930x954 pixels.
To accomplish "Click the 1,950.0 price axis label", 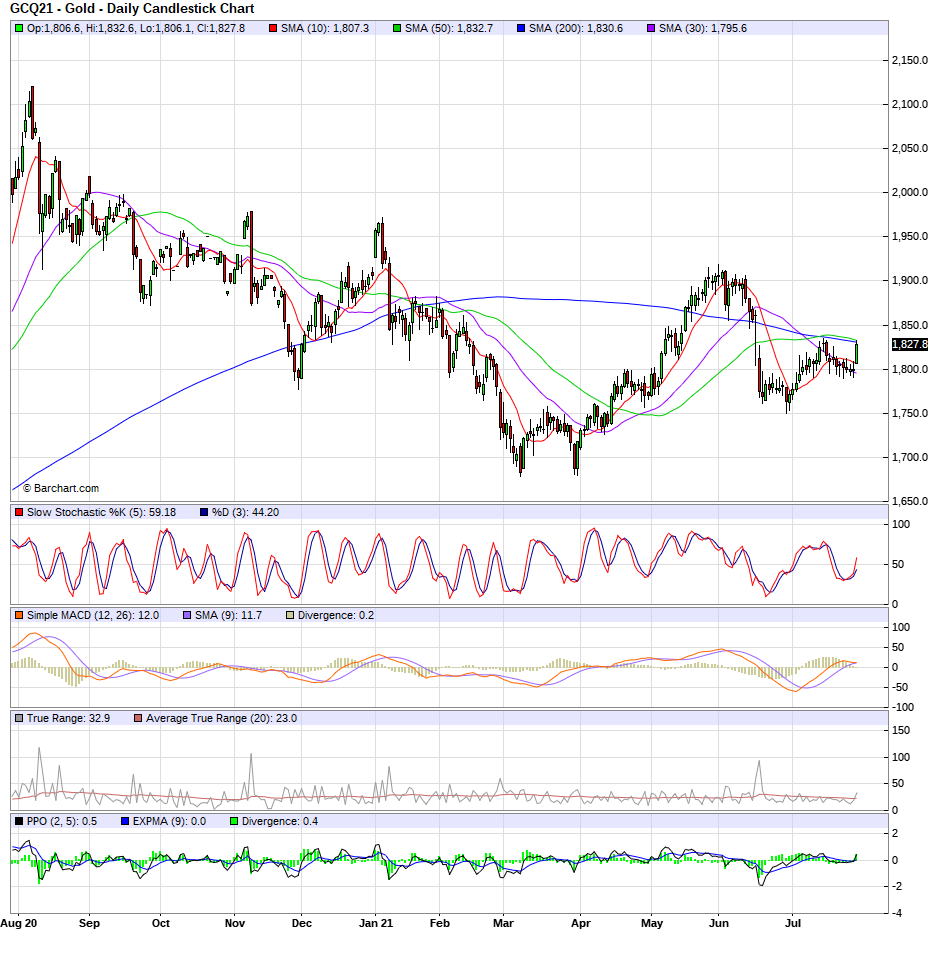I will tap(910, 237).
